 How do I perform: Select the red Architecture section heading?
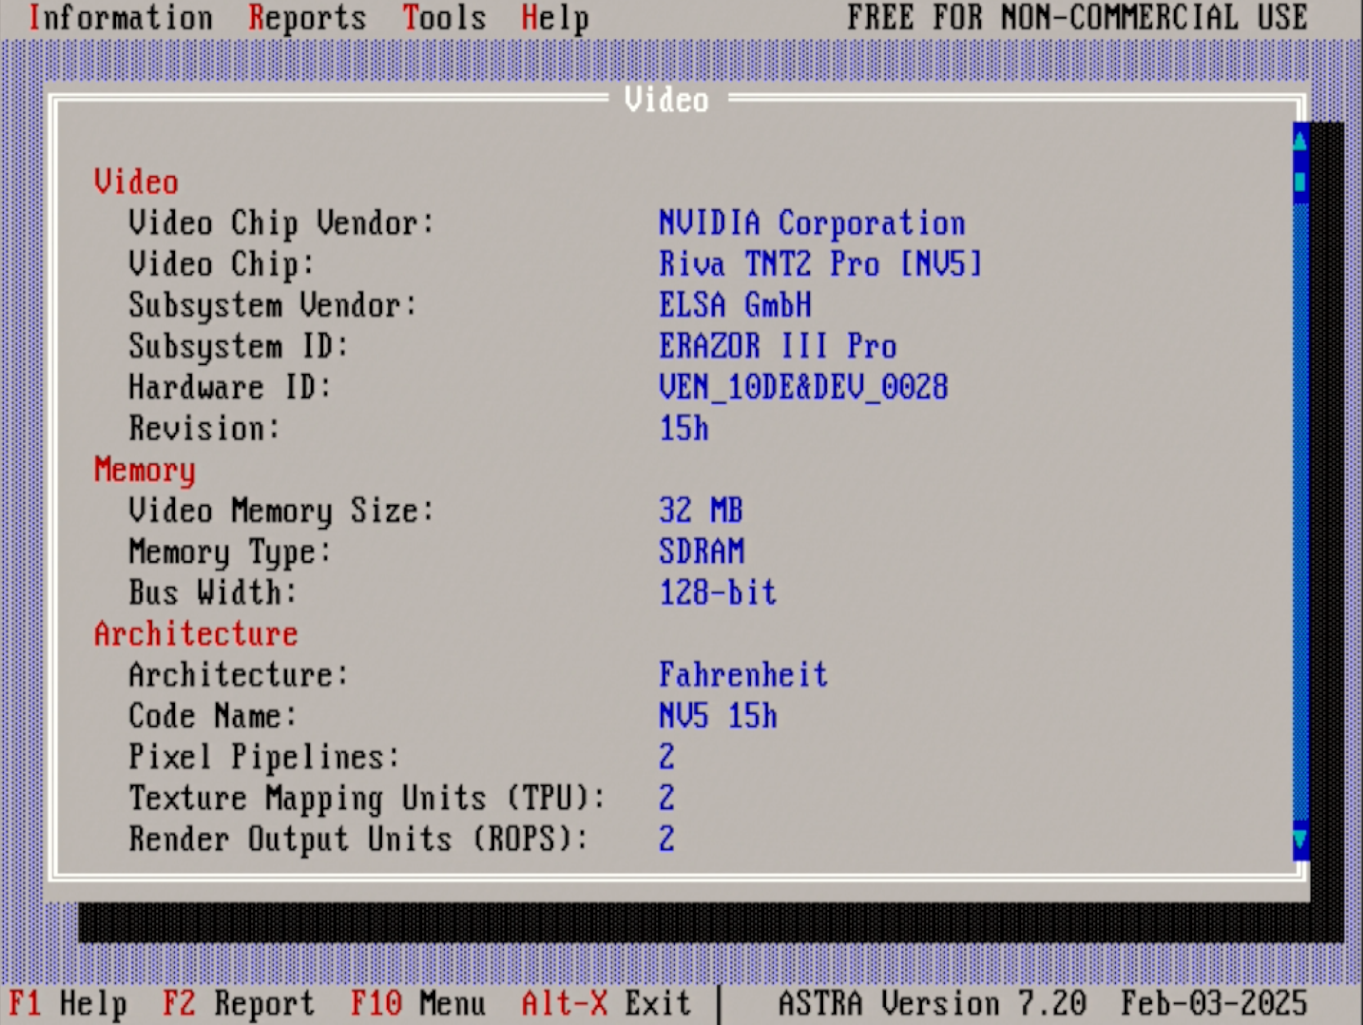pyautogui.click(x=196, y=633)
